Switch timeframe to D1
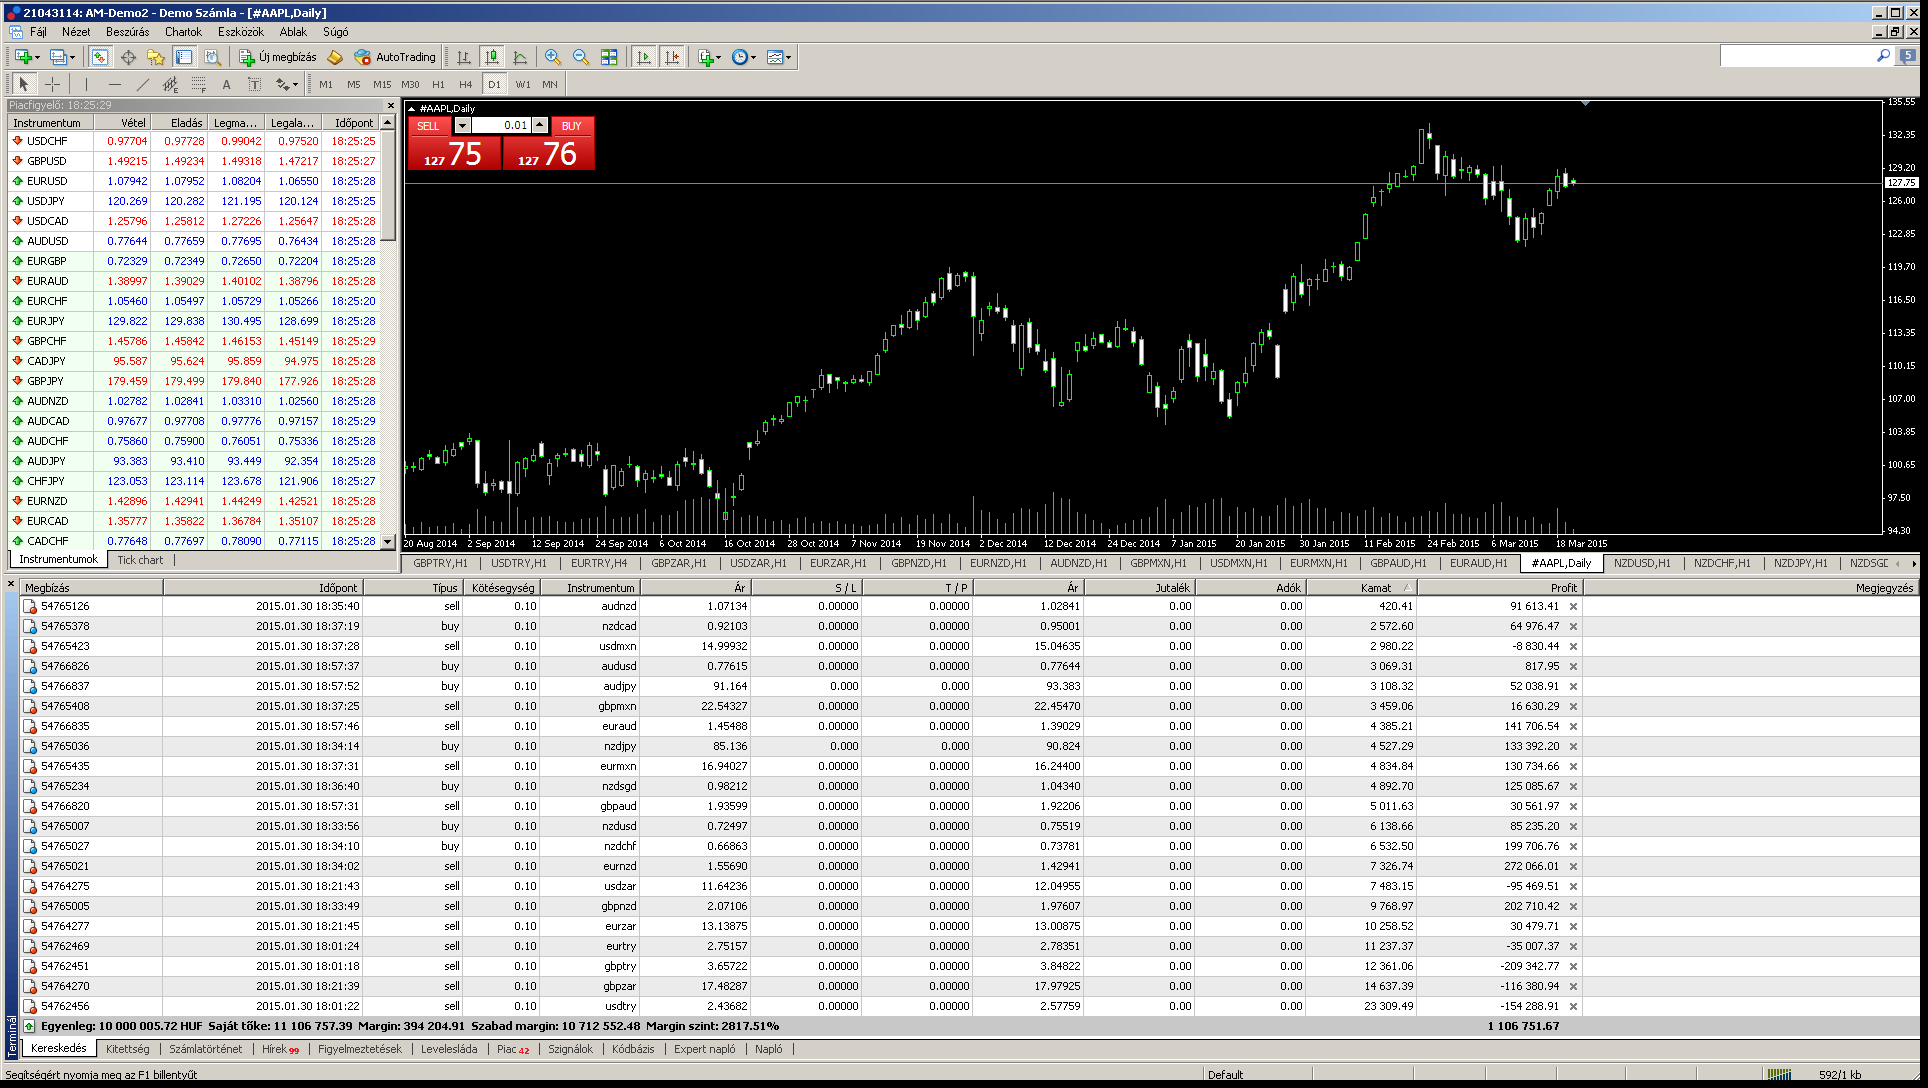 point(494,84)
